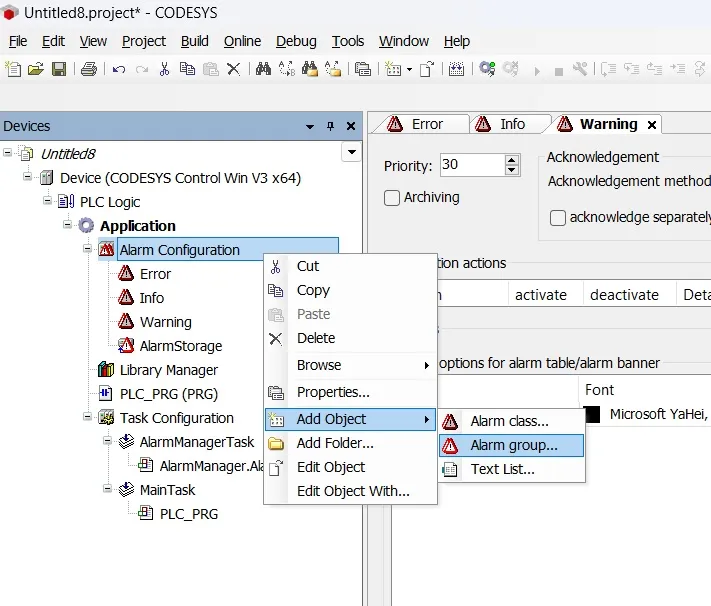Open the Browse submenu in context menu

pos(351,365)
